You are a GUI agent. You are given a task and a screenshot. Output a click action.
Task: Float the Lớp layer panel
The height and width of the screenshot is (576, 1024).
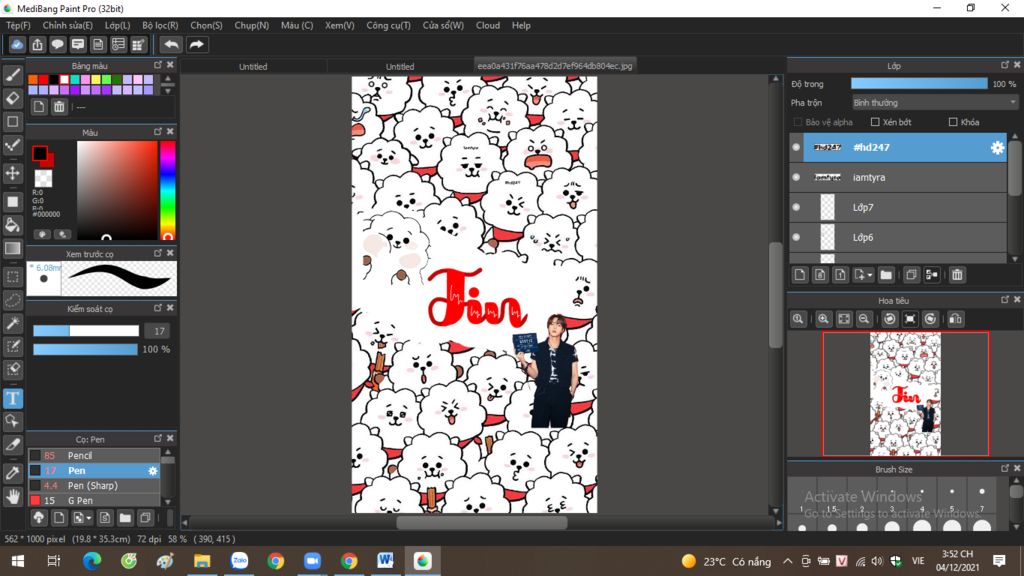1004,65
